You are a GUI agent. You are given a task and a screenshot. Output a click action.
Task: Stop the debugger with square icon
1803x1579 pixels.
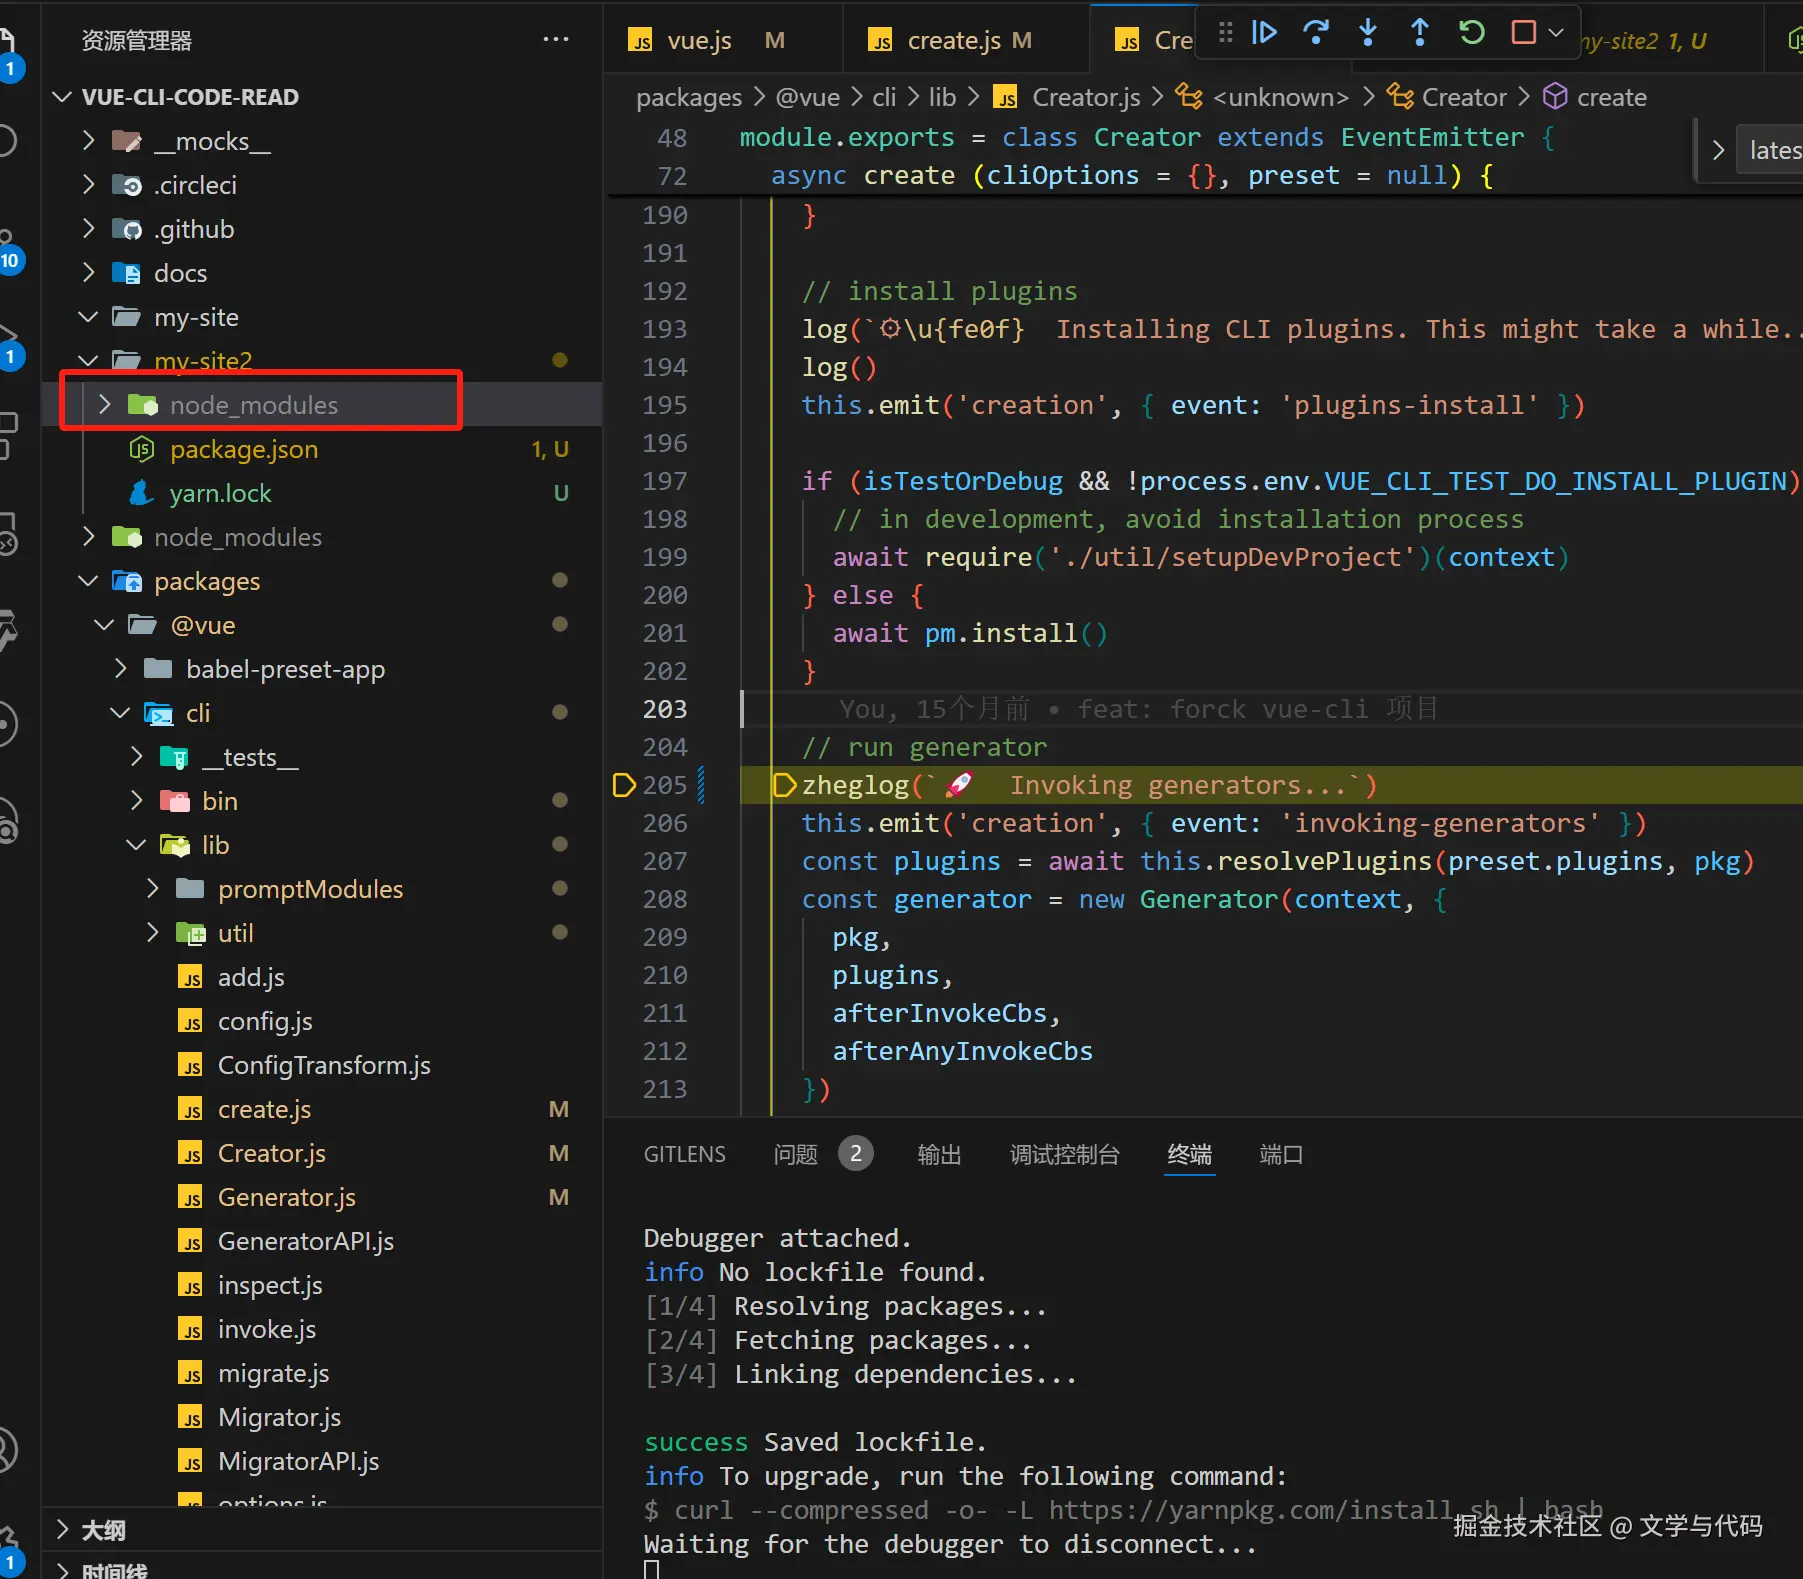click(x=1523, y=33)
